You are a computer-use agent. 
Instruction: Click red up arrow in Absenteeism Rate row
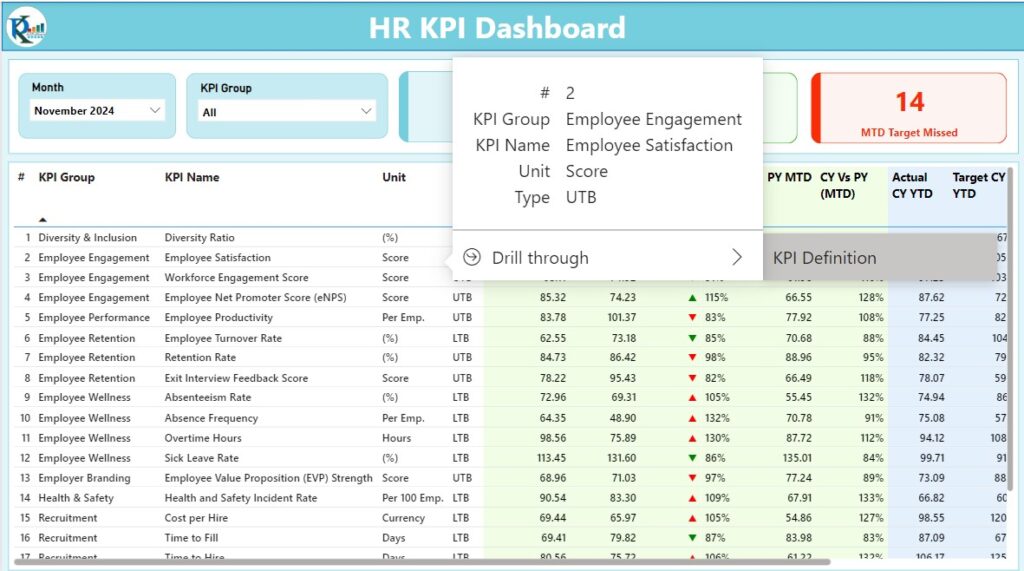point(692,397)
